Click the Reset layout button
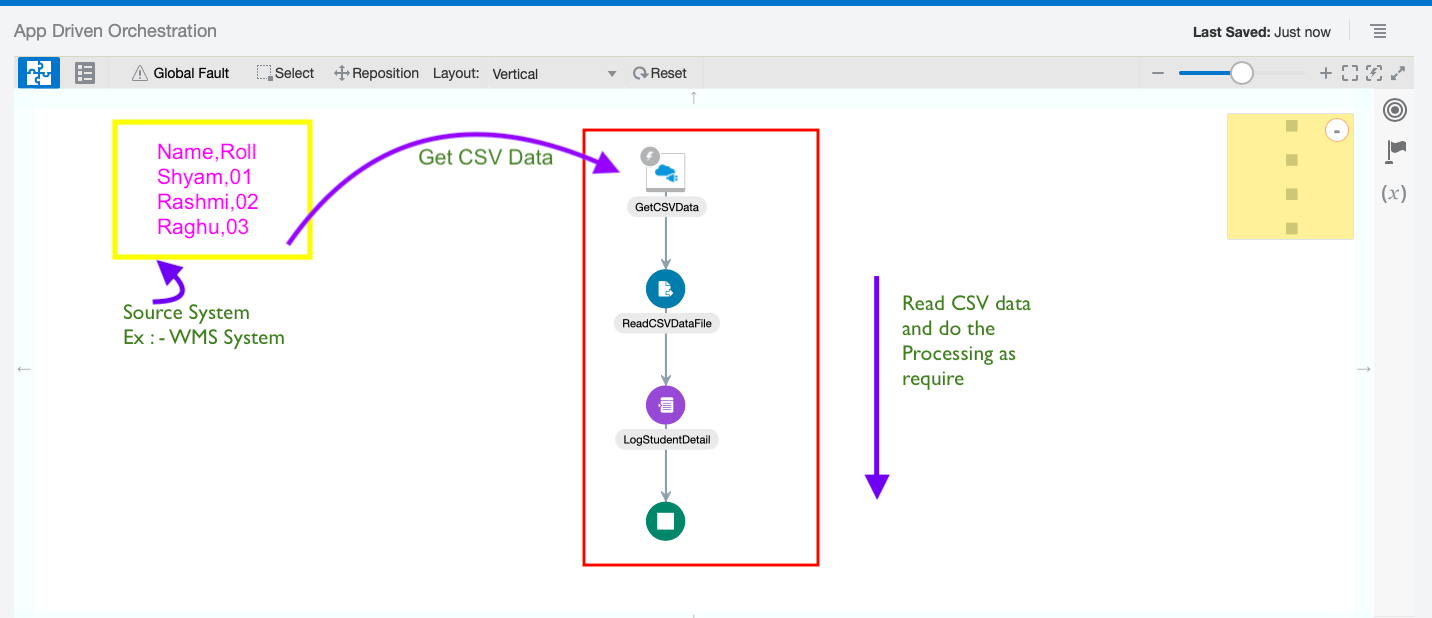The image size is (1432, 618). [660, 72]
